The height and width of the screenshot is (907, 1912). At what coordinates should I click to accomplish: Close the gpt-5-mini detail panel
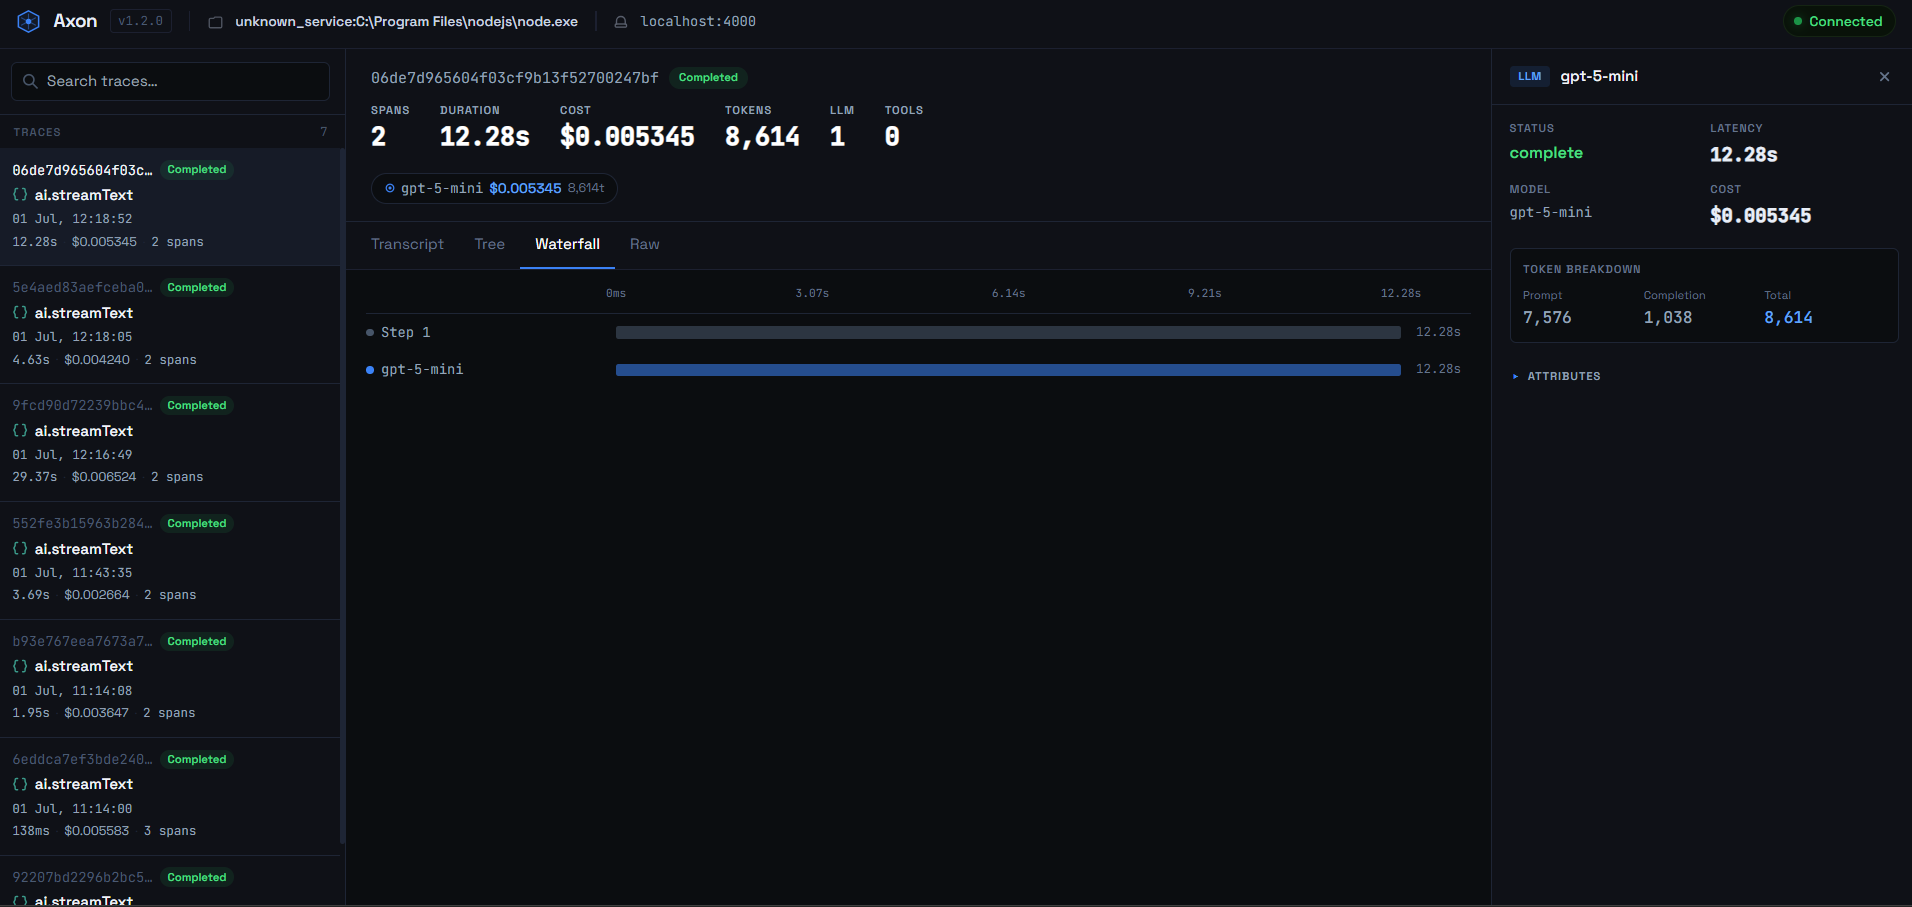tap(1884, 77)
